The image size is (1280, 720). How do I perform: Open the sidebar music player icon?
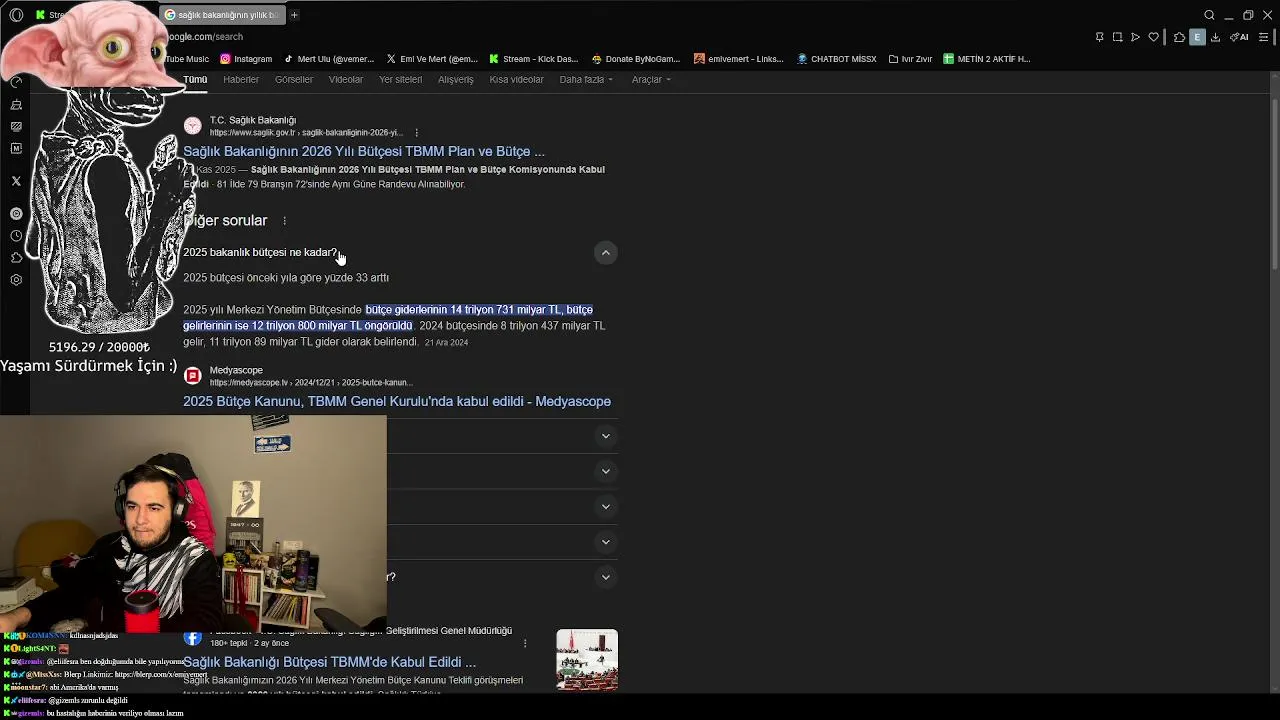pyautogui.click(x=16, y=213)
